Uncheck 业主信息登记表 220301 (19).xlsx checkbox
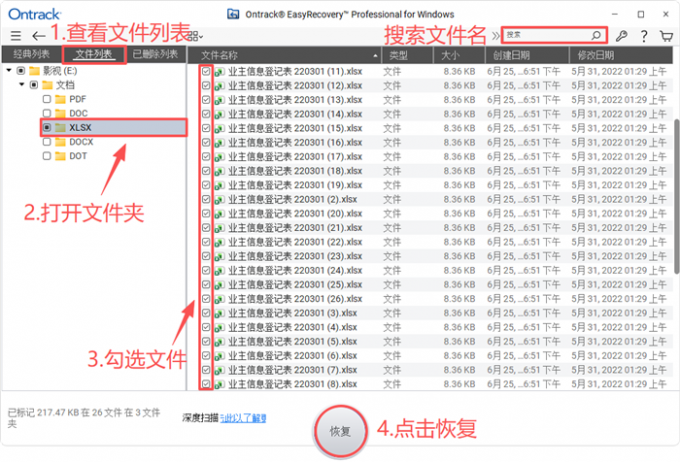Viewport: 680px width, 462px height. pos(206,185)
